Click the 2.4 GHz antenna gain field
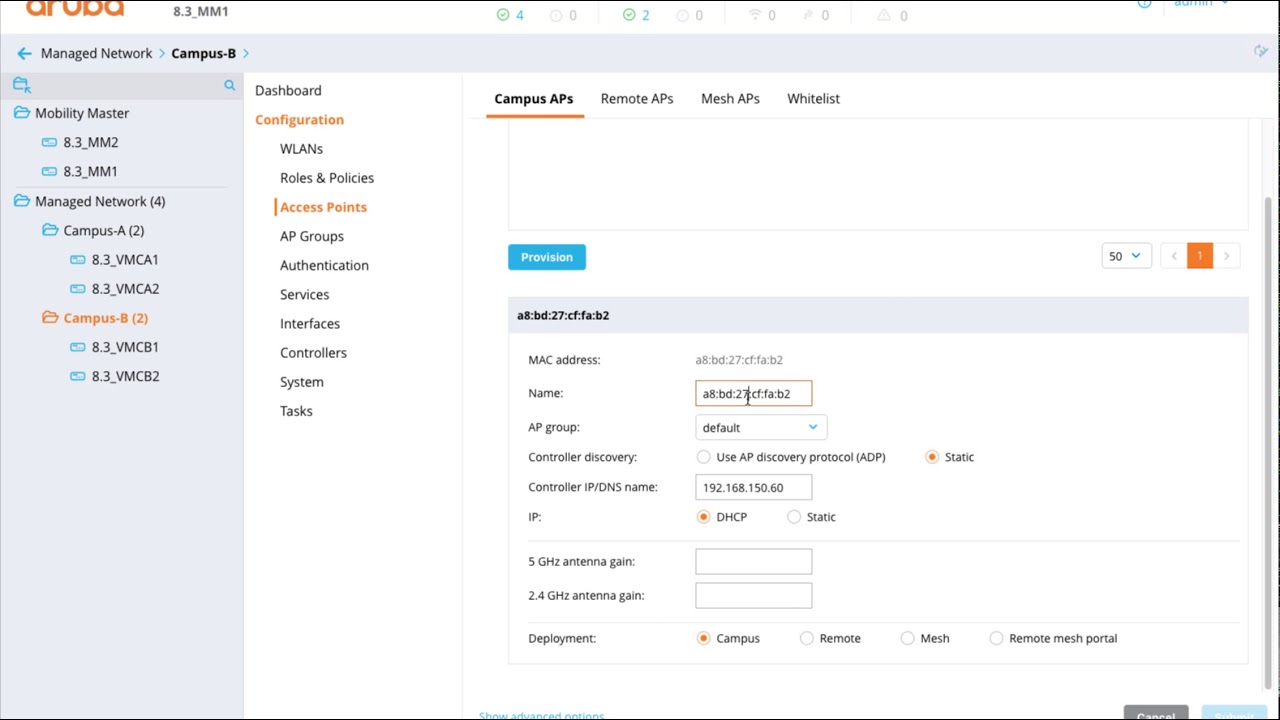Image resolution: width=1280 pixels, height=720 pixels. [x=754, y=595]
